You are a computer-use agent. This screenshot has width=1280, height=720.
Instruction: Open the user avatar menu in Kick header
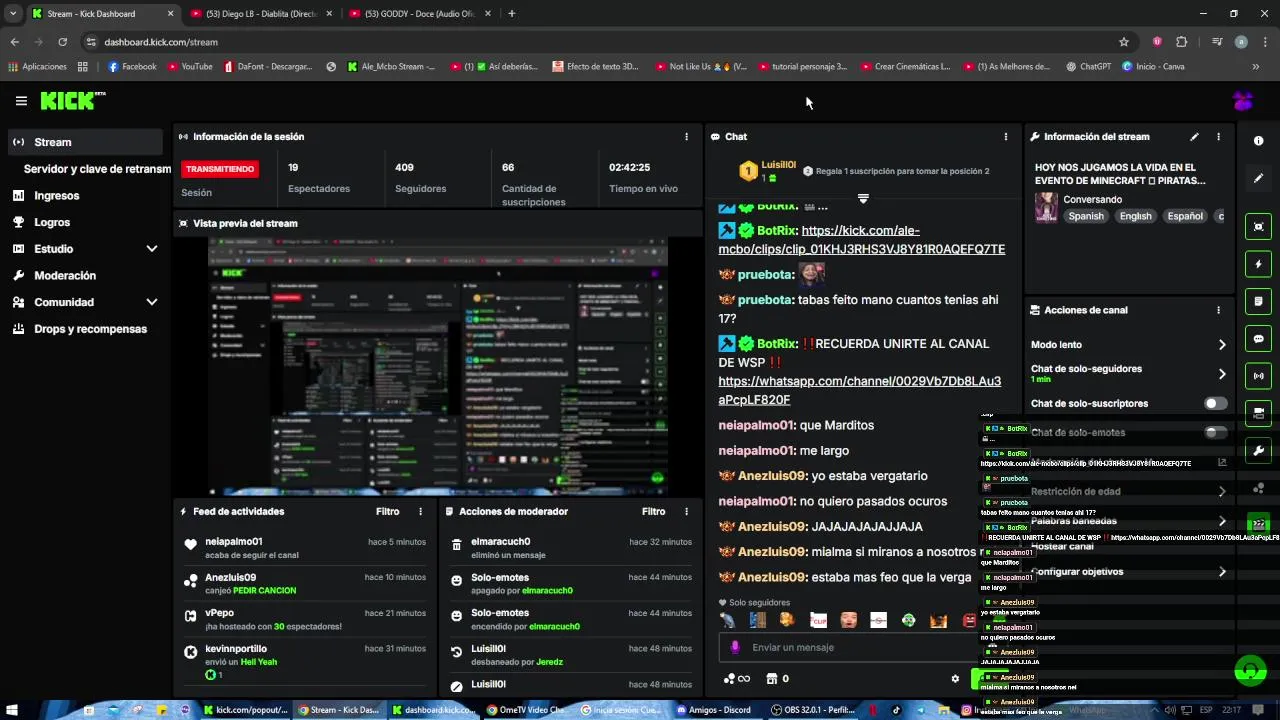1243,101
